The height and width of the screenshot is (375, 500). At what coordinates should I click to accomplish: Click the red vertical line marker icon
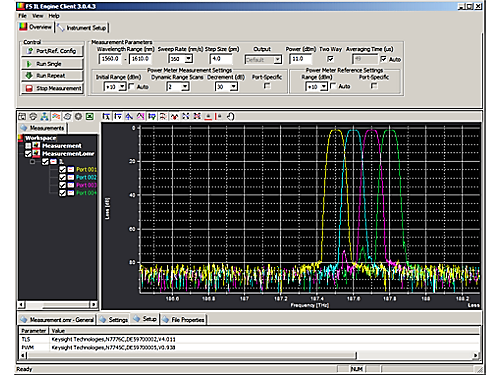coord(219,116)
